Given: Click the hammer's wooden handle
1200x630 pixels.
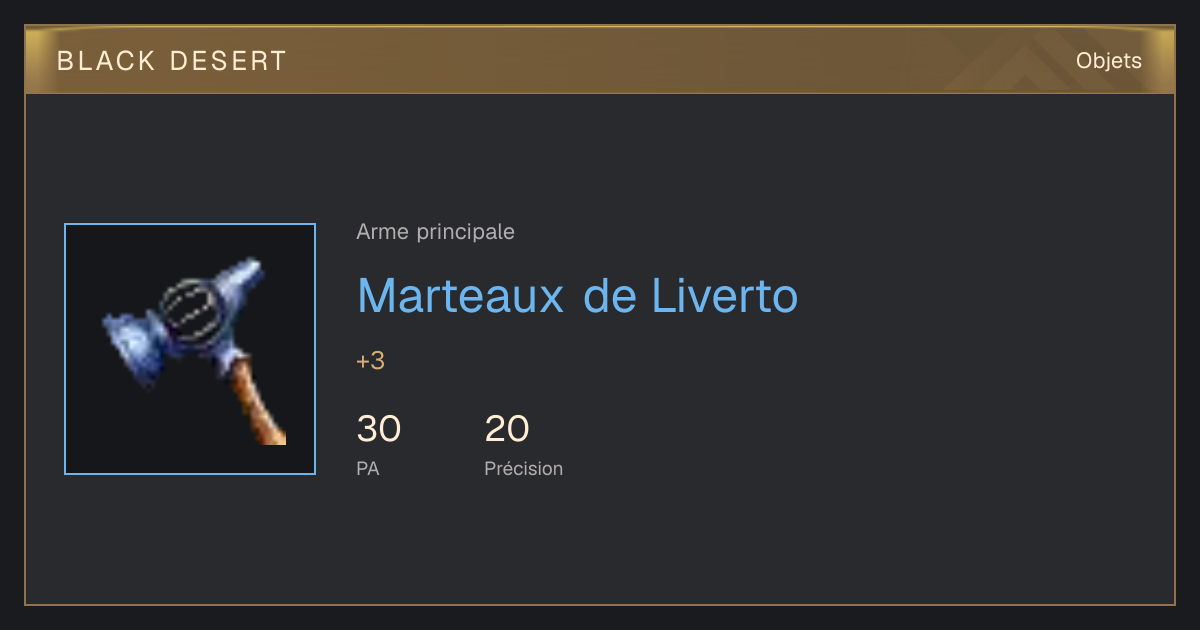Looking at the screenshot, I should click(x=260, y=403).
